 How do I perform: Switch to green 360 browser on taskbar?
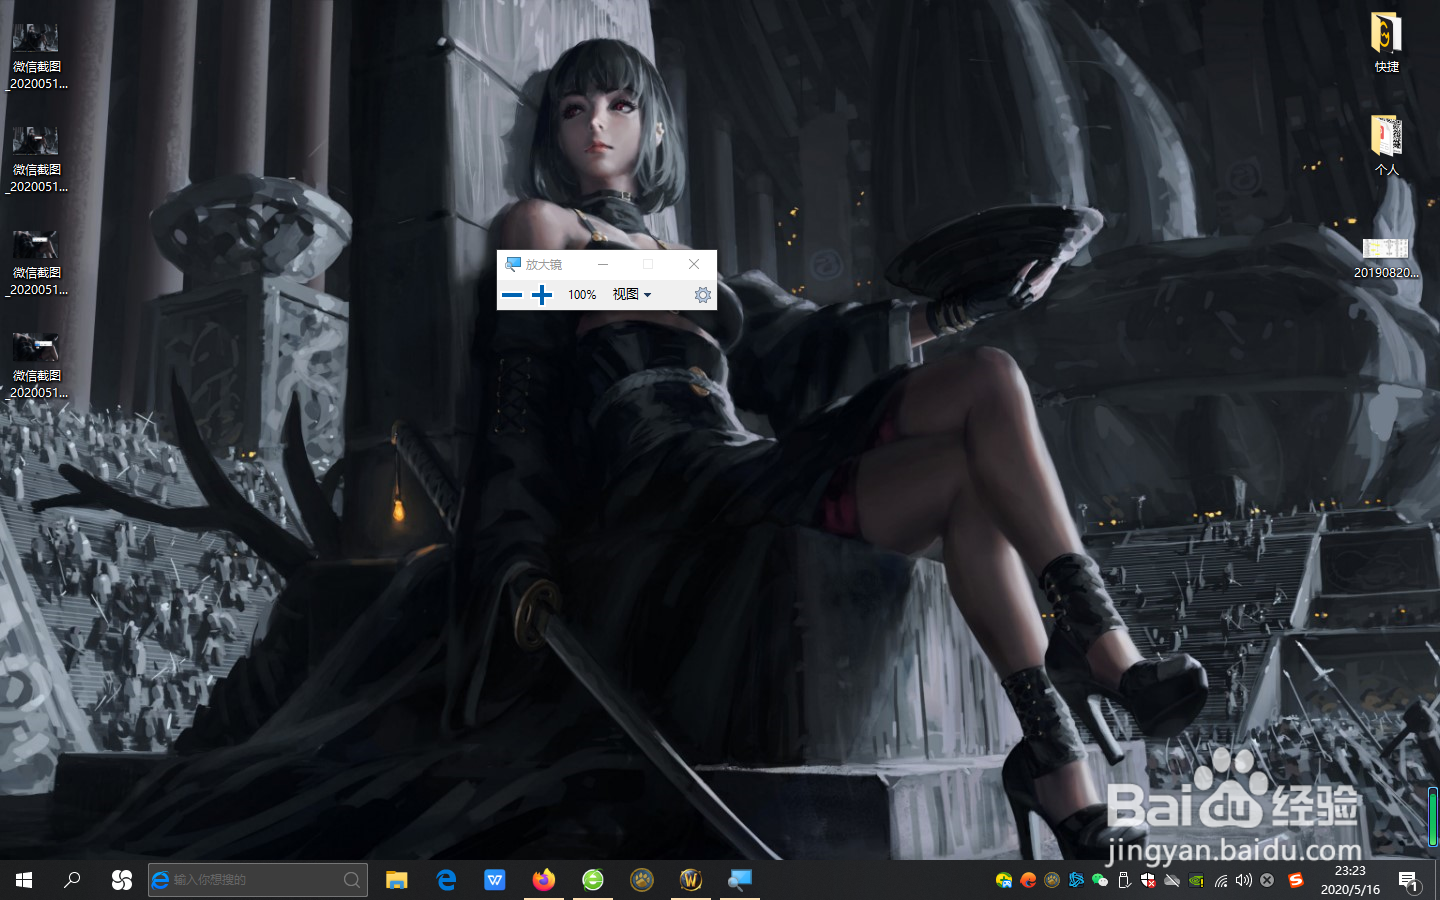click(x=593, y=880)
